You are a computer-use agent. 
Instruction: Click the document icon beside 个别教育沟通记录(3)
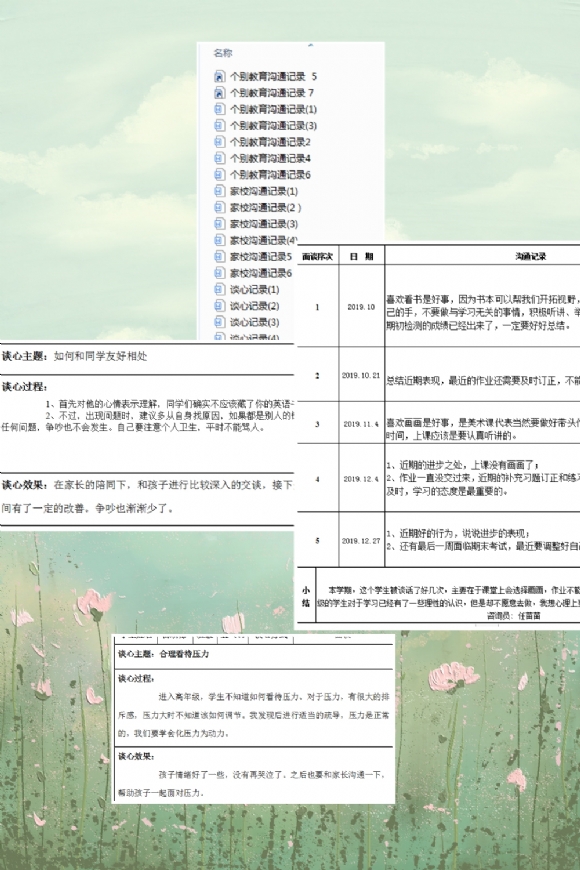220,125
